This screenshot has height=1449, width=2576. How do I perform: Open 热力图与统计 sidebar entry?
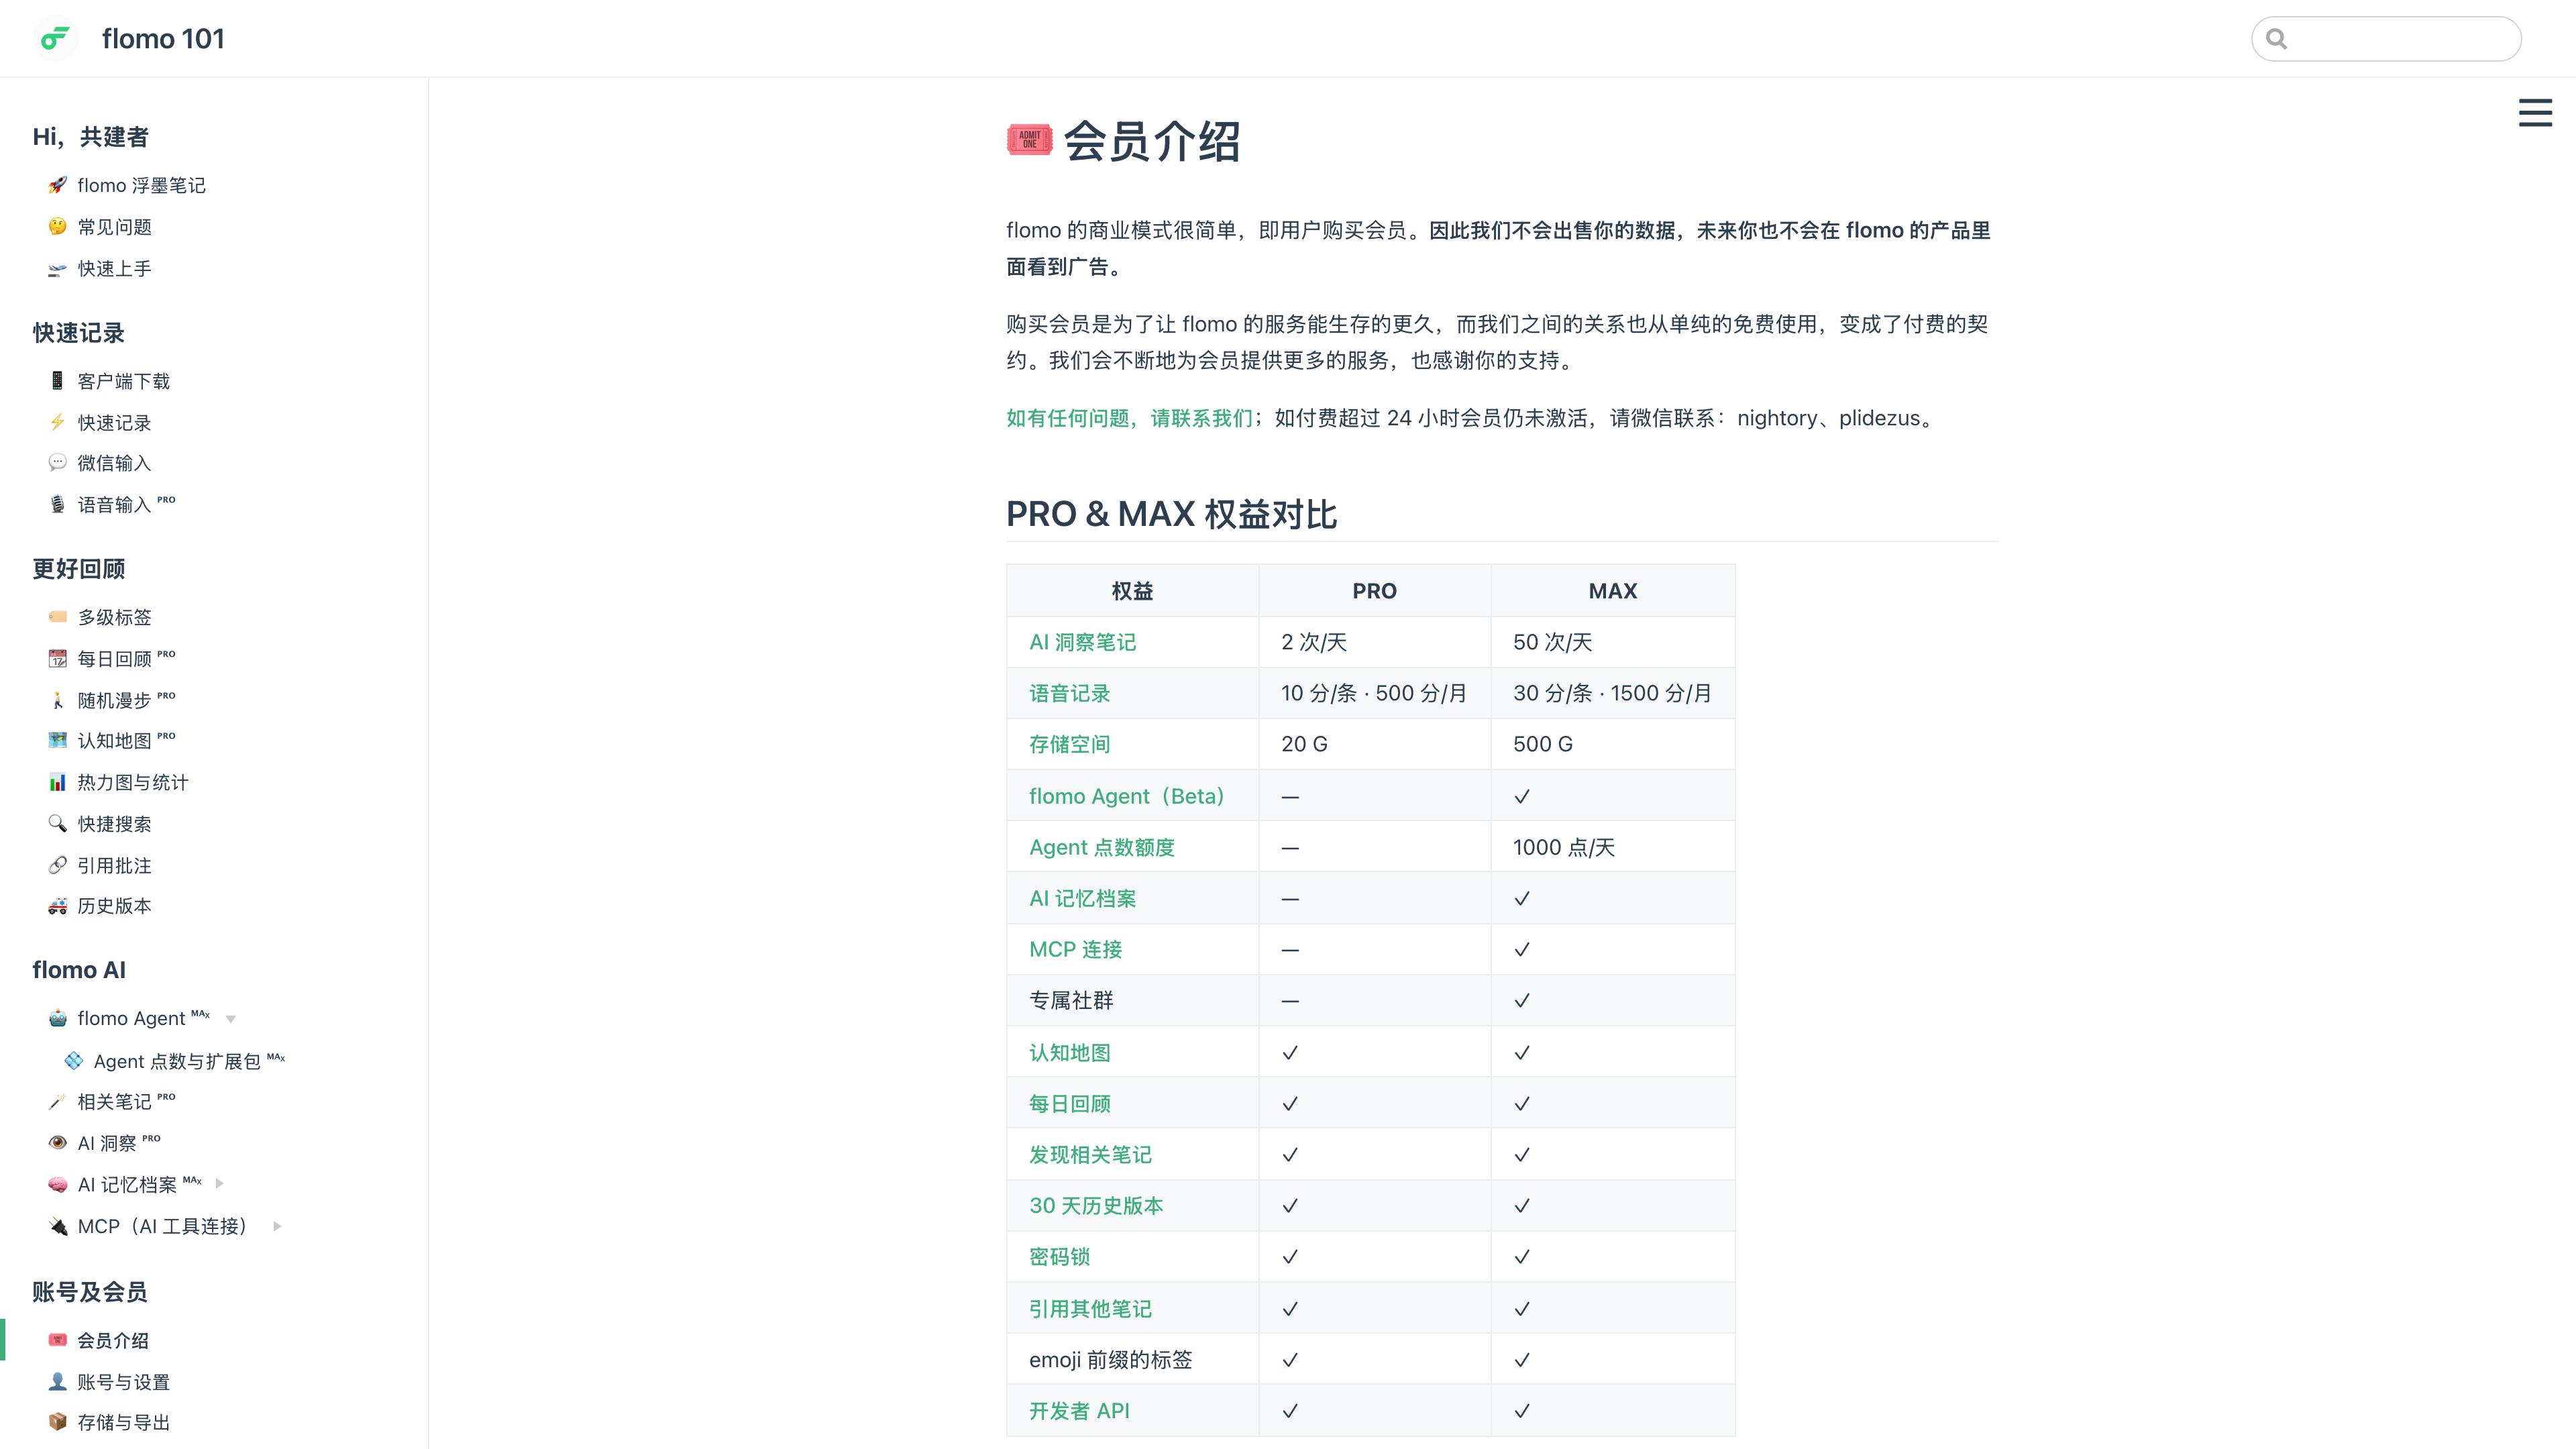[x=133, y=782]
